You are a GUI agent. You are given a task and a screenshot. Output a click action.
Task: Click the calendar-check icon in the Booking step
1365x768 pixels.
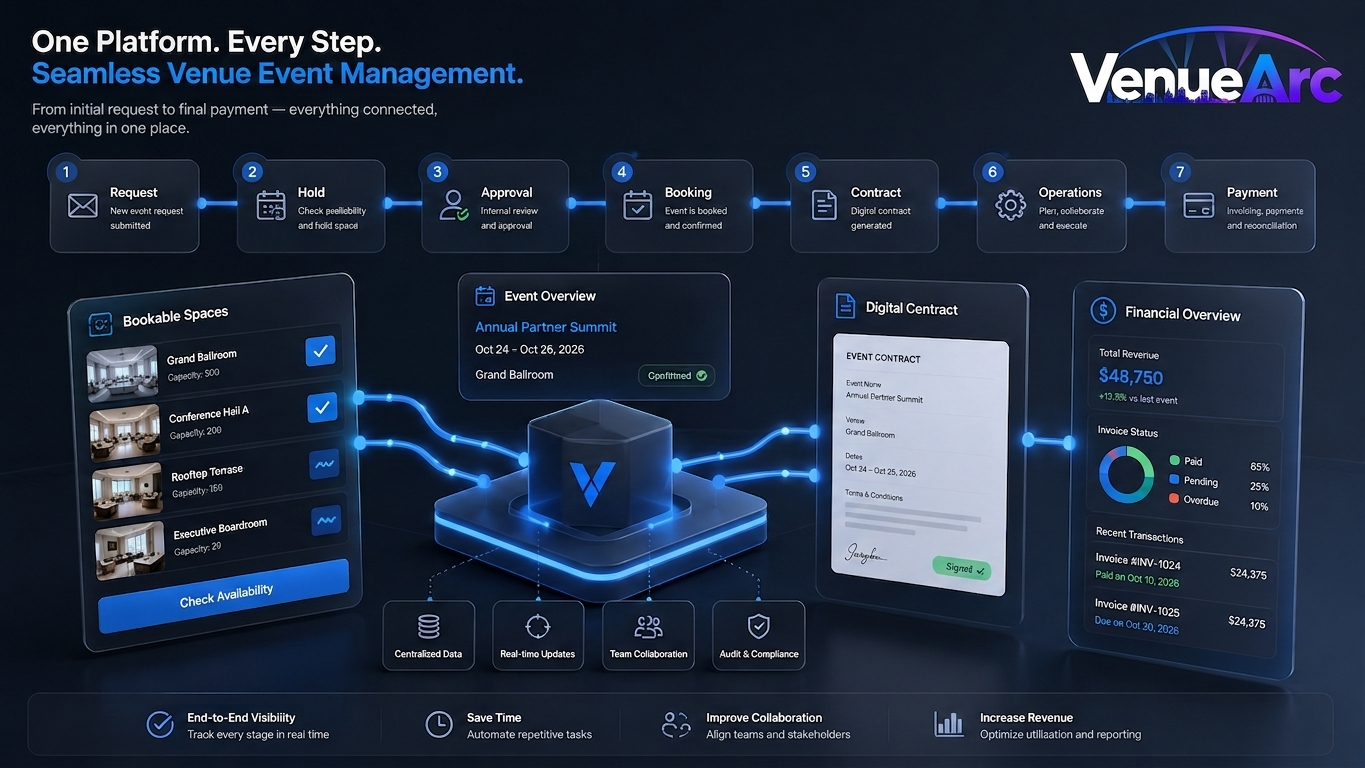[x=638, y=206]
